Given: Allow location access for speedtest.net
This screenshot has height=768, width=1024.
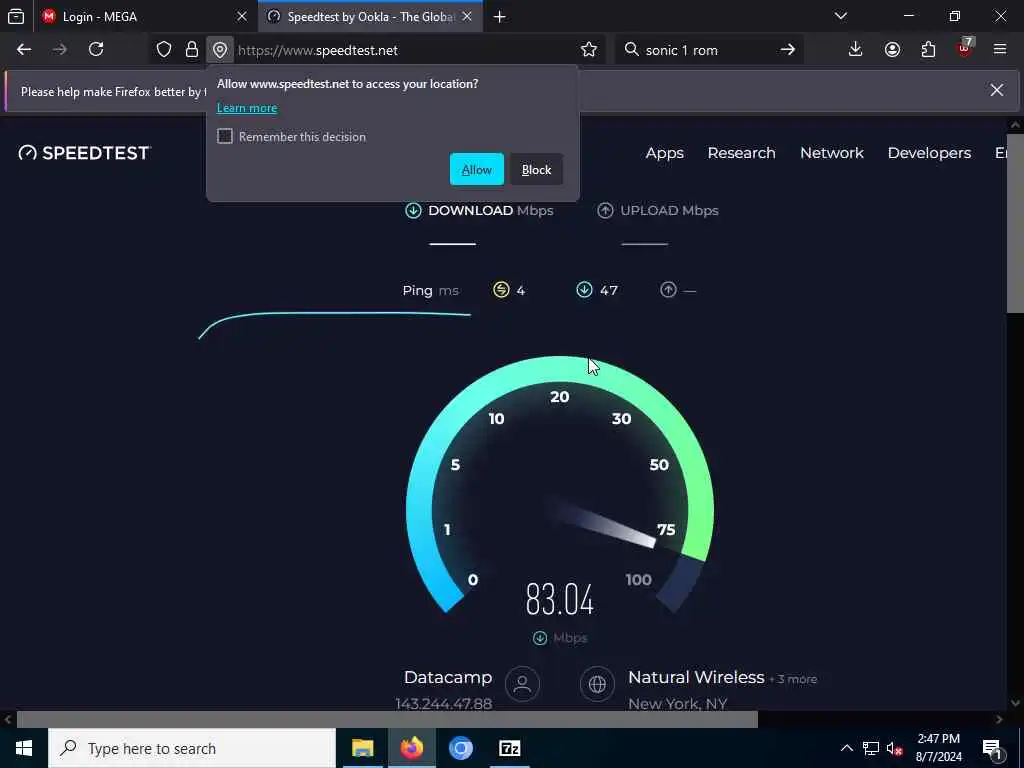Looking at the screenshot, I should [x=477, y=169].
